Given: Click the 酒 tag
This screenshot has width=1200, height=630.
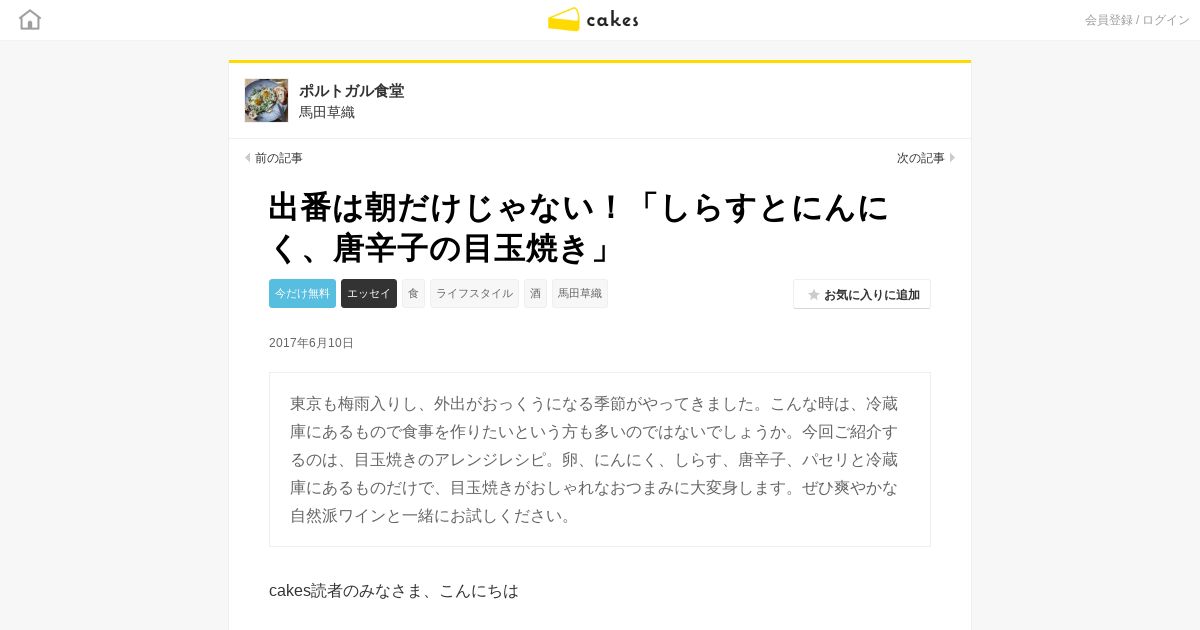Looking at the screenshot, I should tap(535, 293).
